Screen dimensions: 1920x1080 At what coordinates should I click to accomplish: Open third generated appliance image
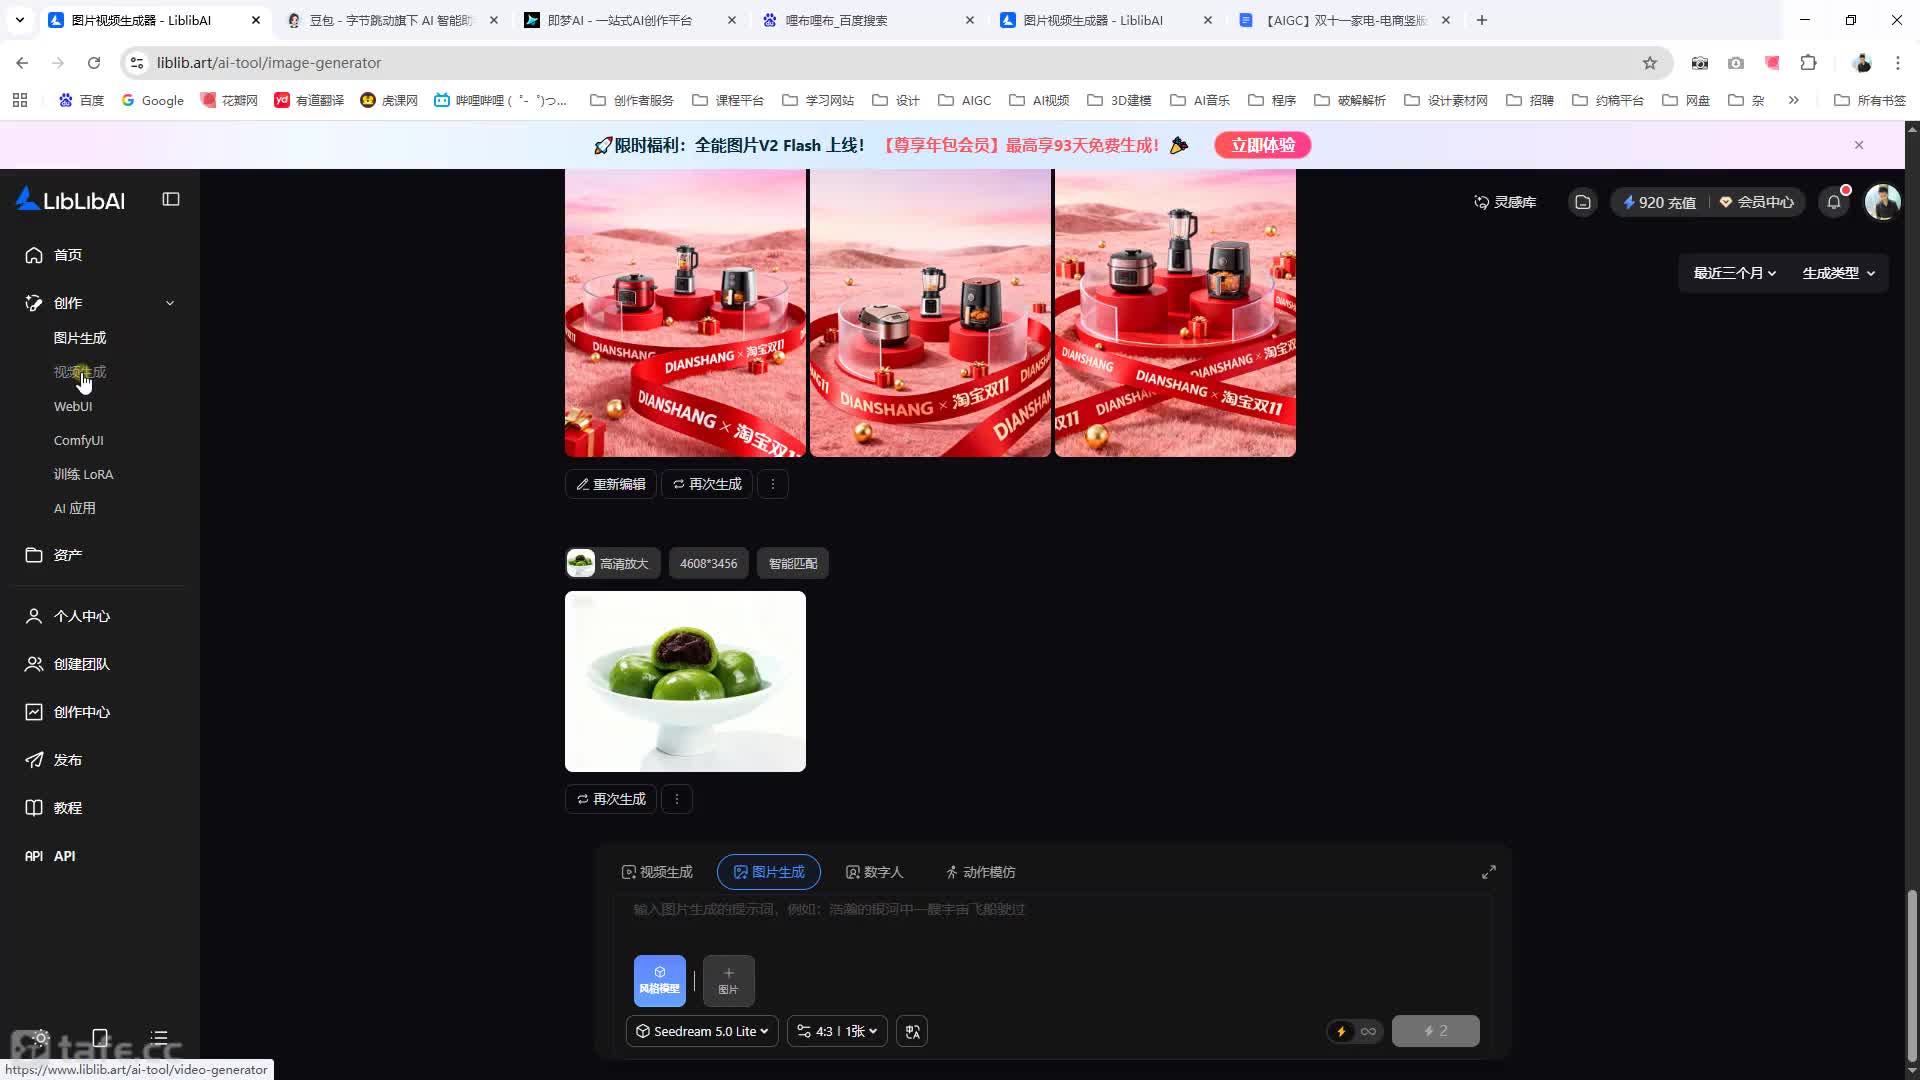[x=1175, y=313]
